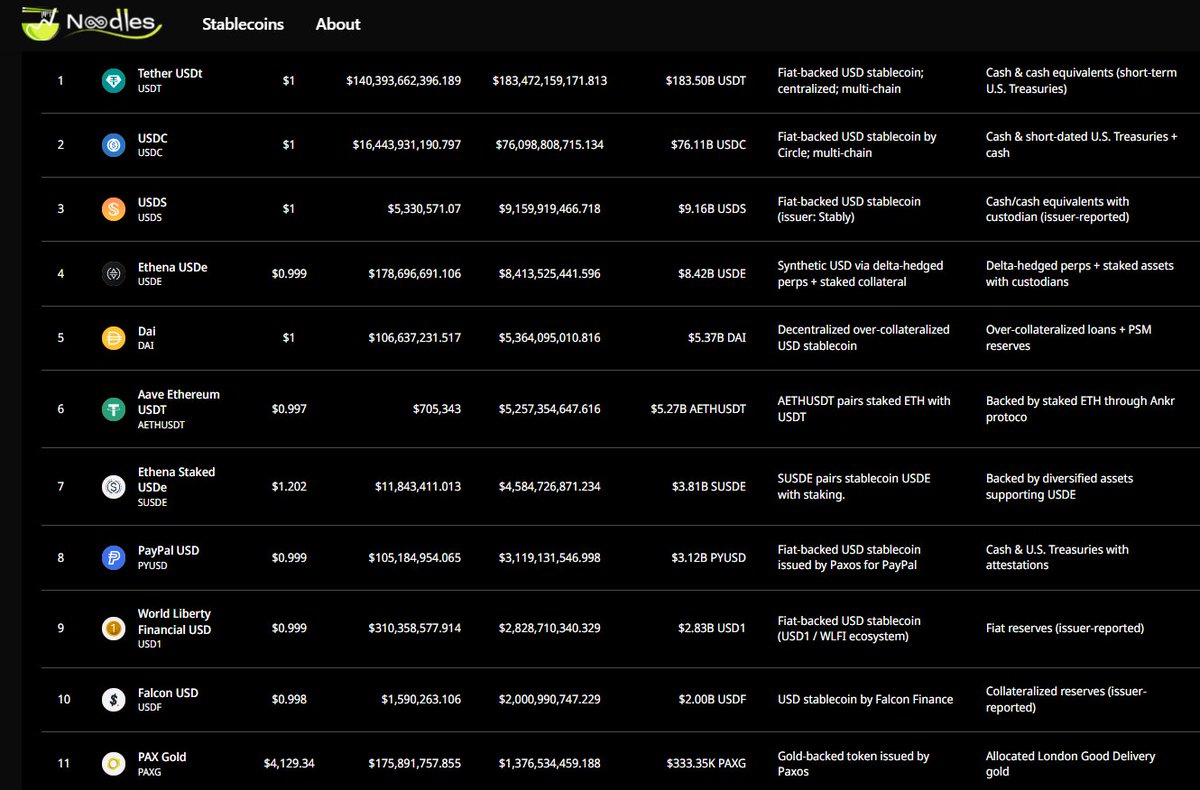The height and width of the screenshot is (790, 1200).
Task: Click market cap $5,364,095,010.816
Action: 550,338
